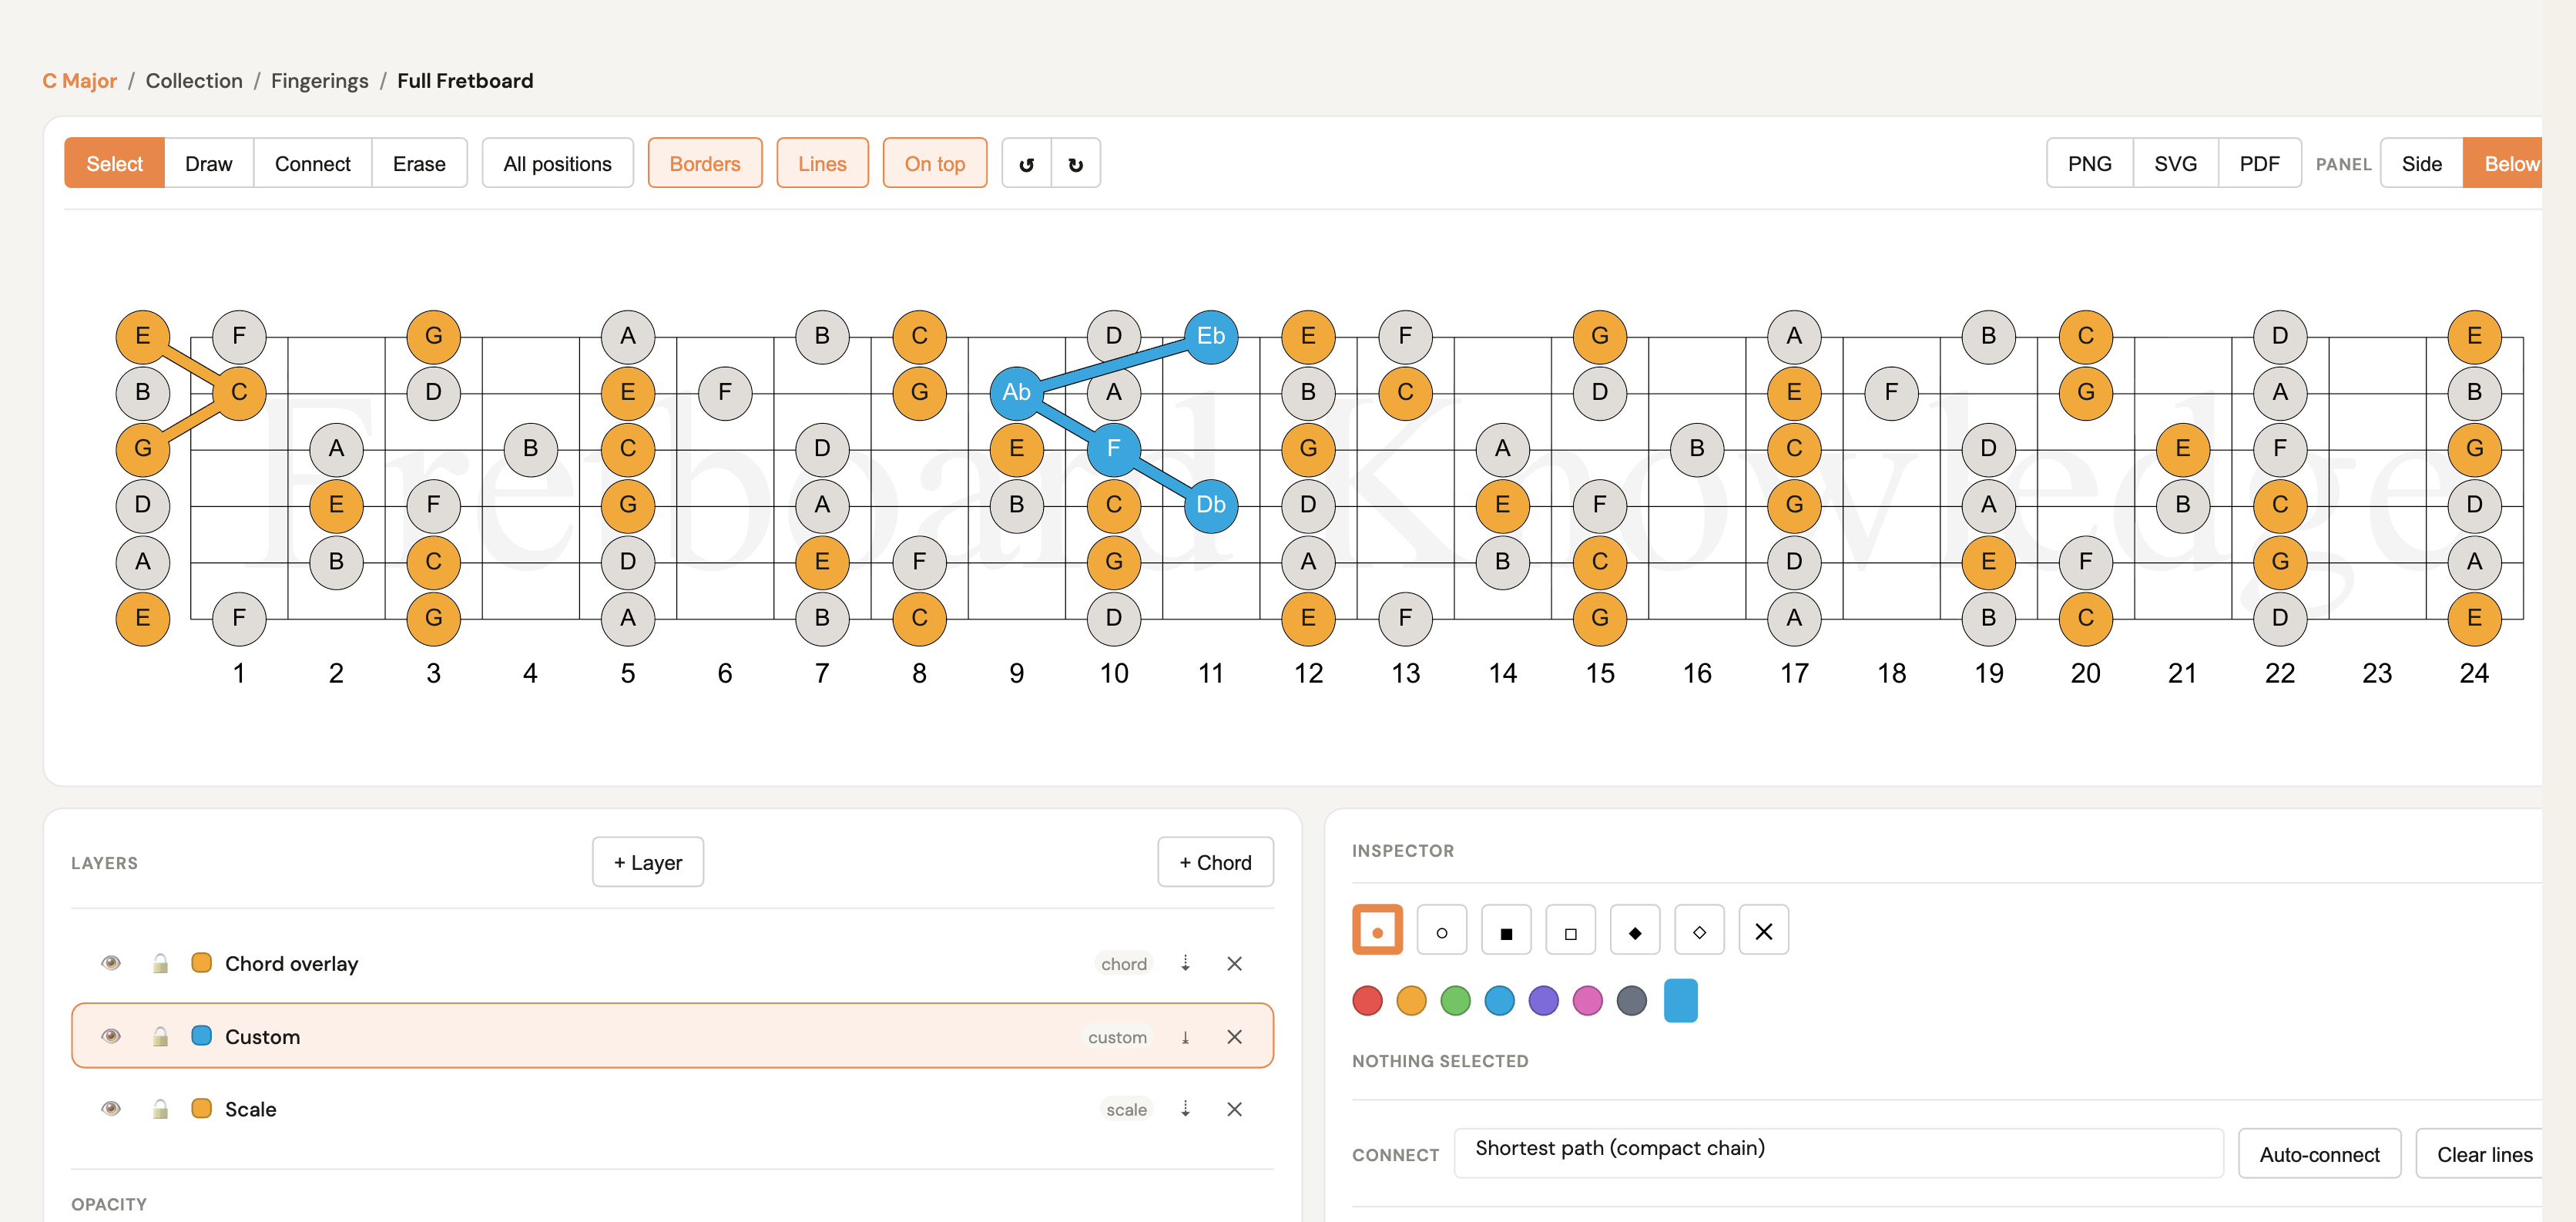The height and width of the screenshot is (1222, 2576).
Task: Go to C Major breadcrumb
Action: tap(80, 81)
